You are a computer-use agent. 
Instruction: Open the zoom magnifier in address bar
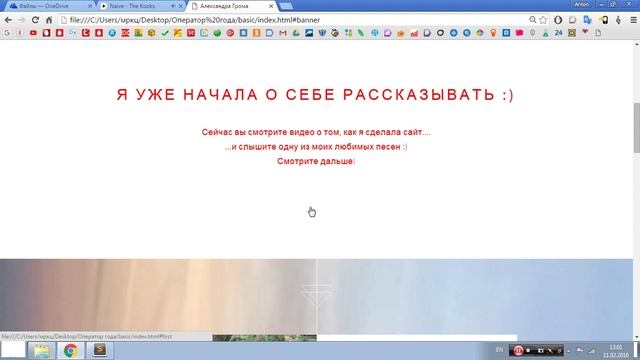tap(532, 20)
